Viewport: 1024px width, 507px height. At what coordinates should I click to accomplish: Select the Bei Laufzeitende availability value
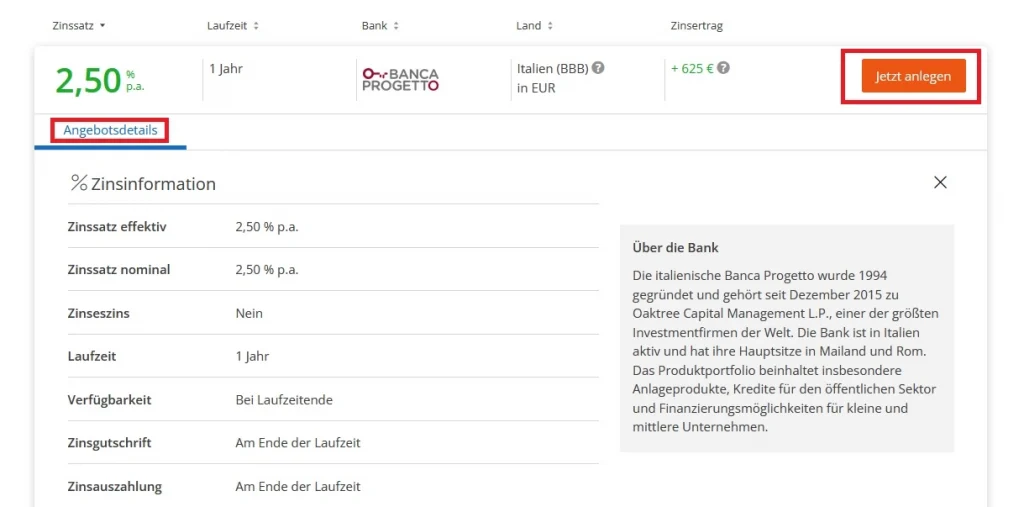tap(284, 400)
